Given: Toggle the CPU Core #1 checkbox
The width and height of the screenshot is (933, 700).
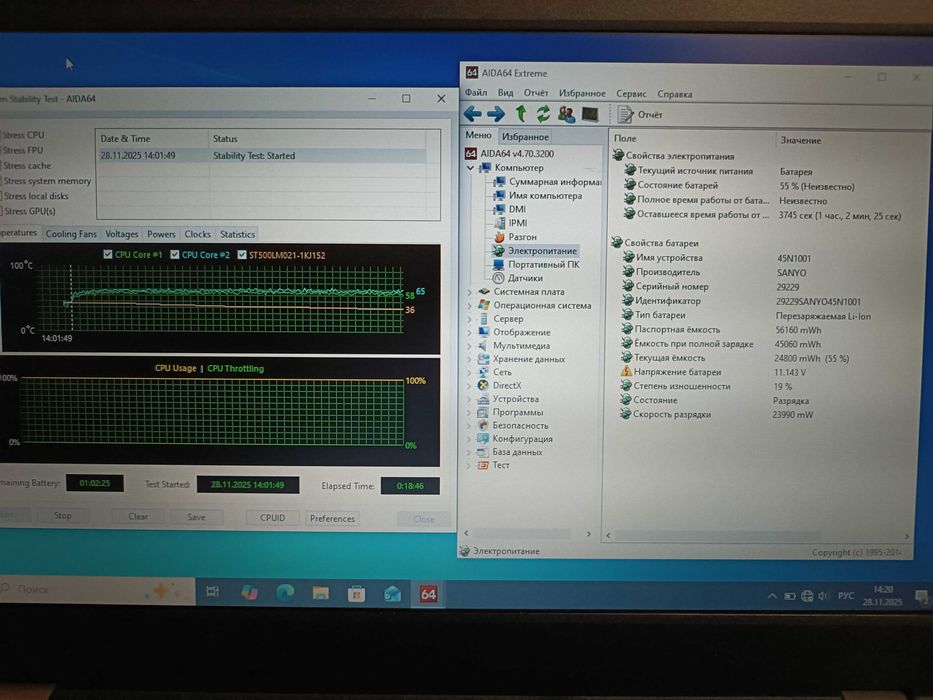Looking at the screenshot, I should pos(108,254).
